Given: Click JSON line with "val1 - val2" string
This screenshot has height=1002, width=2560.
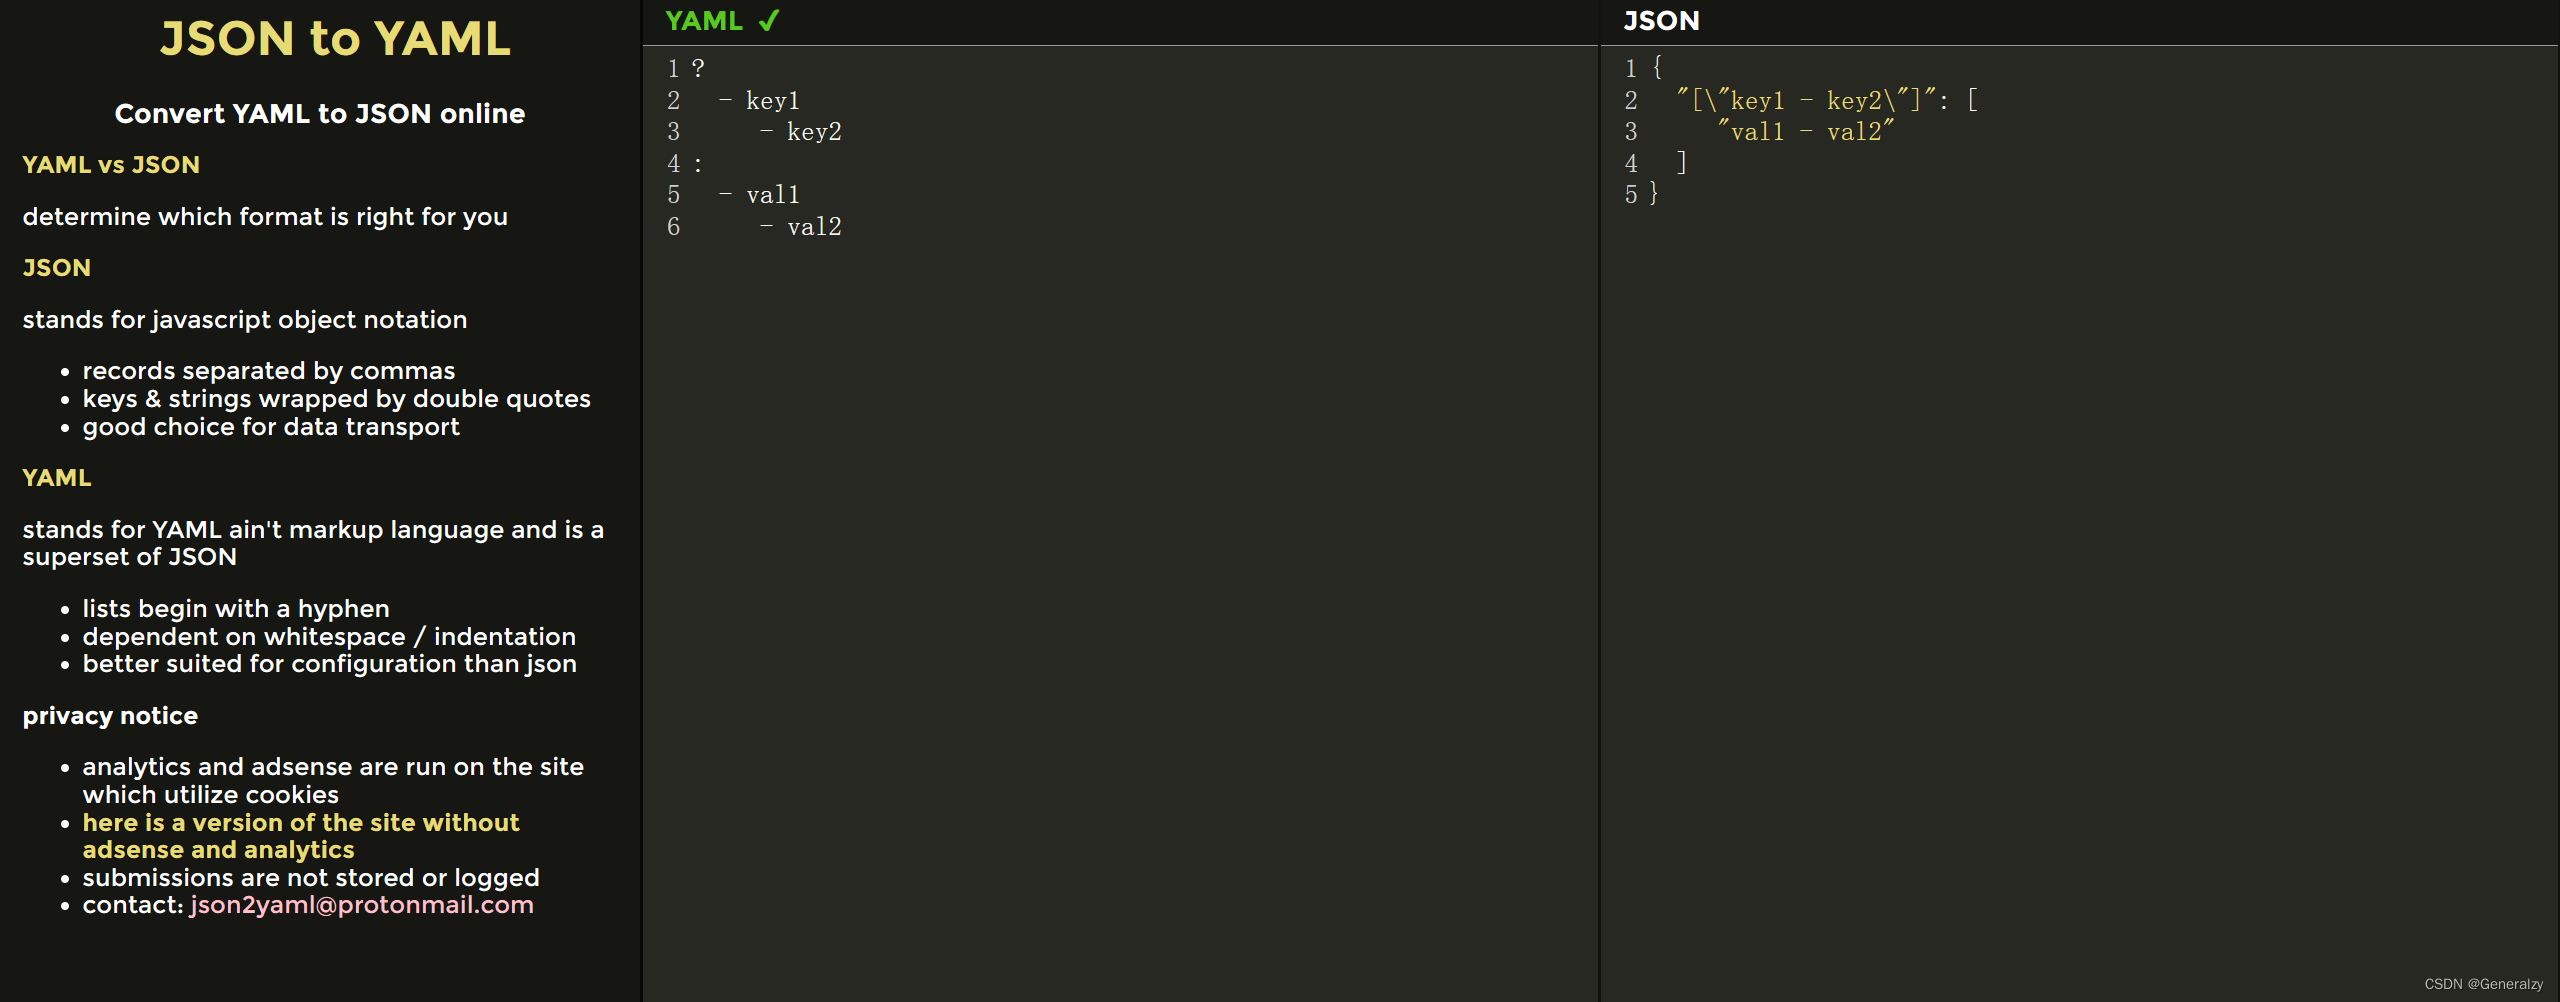Looking at the screenshot, I should (1806, 132).
